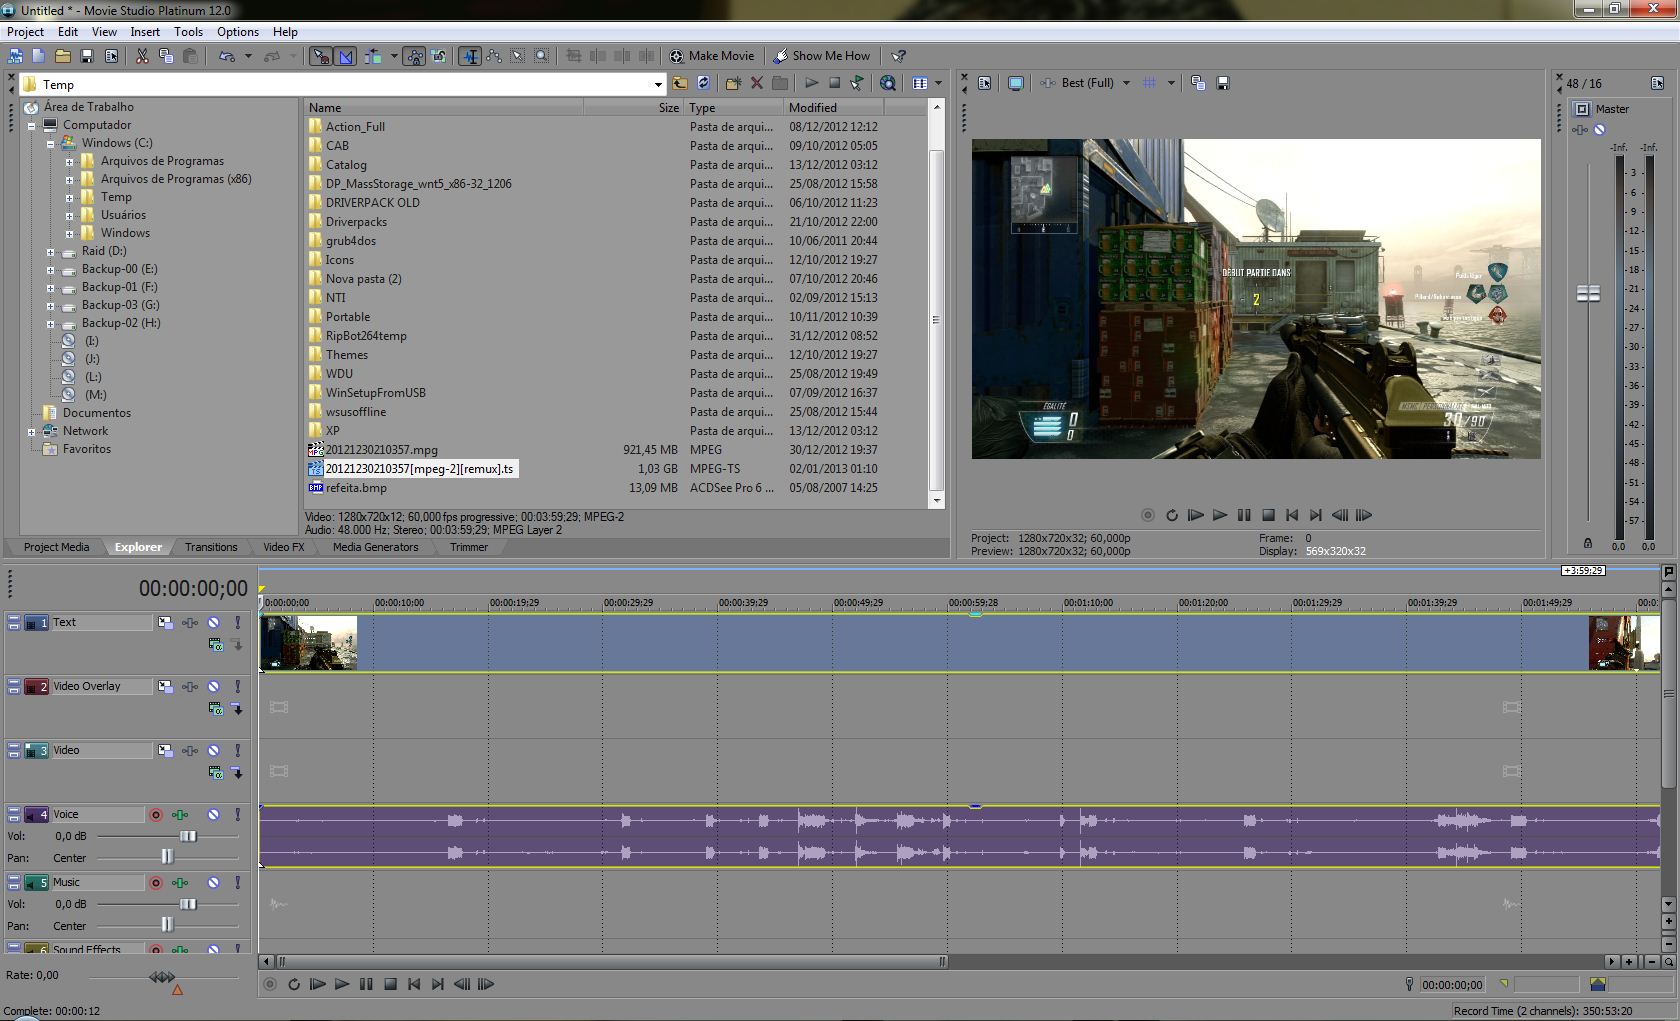Switch to the Transitions tab
This screenshot has width=1680, height=1021.
click(x=211, y=547)
